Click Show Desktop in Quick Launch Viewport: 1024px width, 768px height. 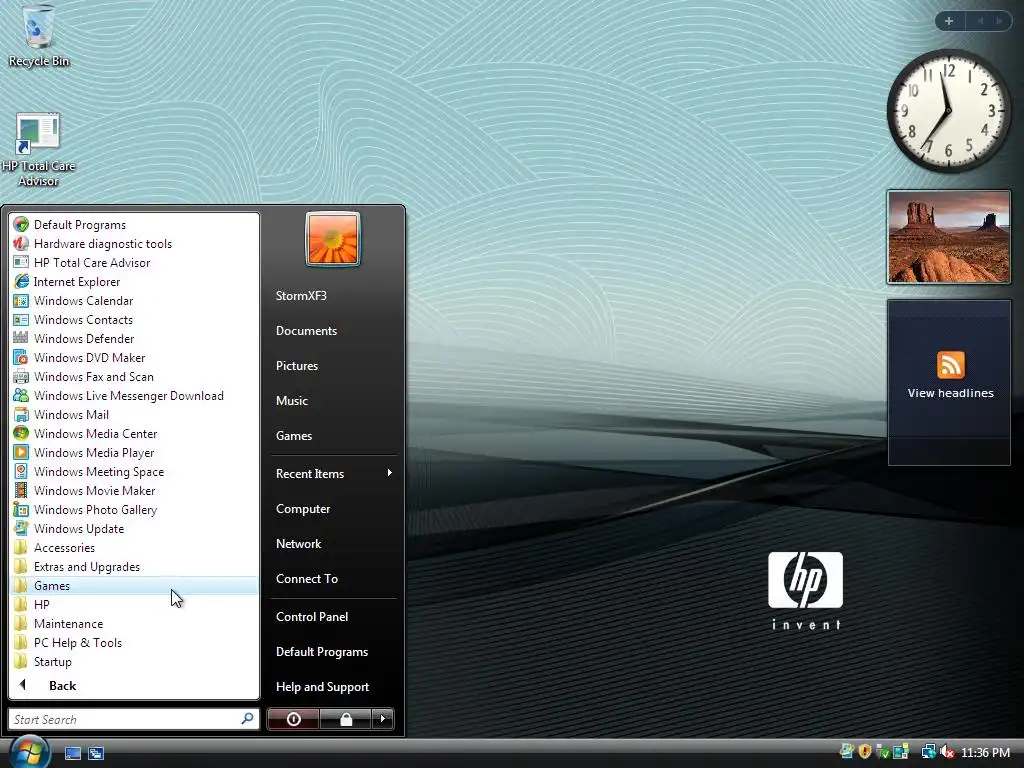(72, 753)
